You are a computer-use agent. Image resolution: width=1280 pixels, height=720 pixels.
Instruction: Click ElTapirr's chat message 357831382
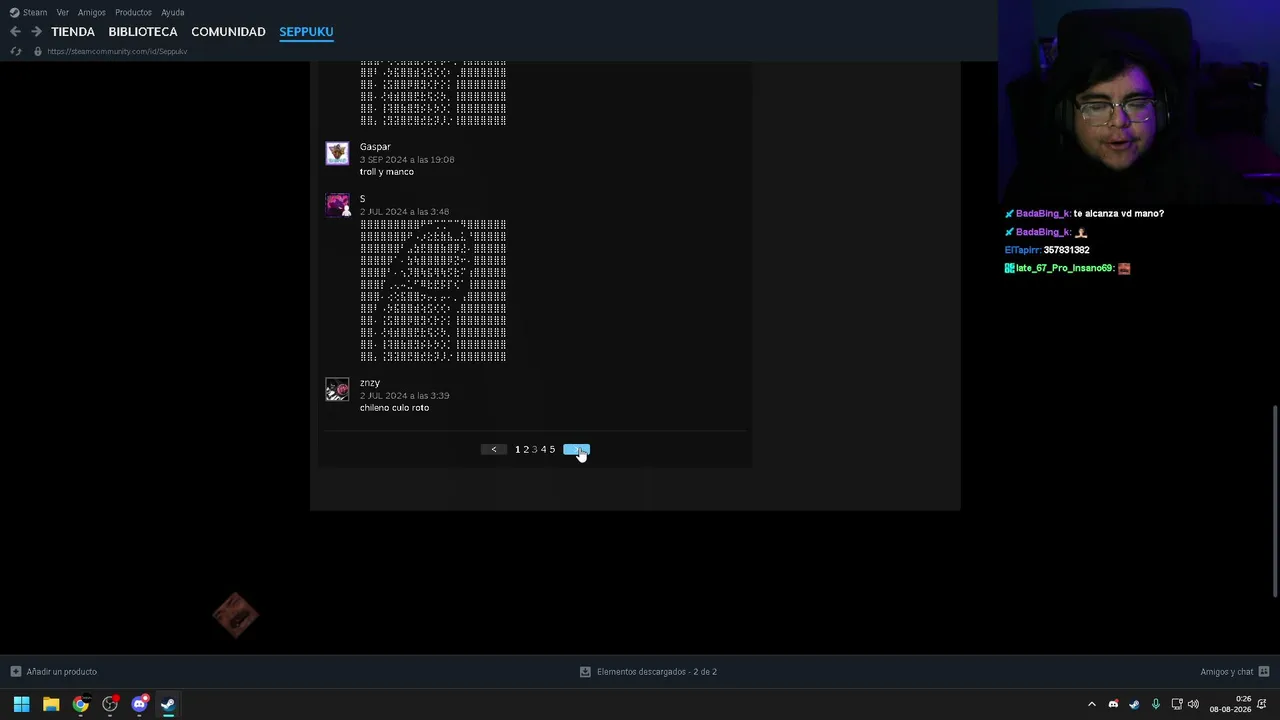(x=1066, y=250)
